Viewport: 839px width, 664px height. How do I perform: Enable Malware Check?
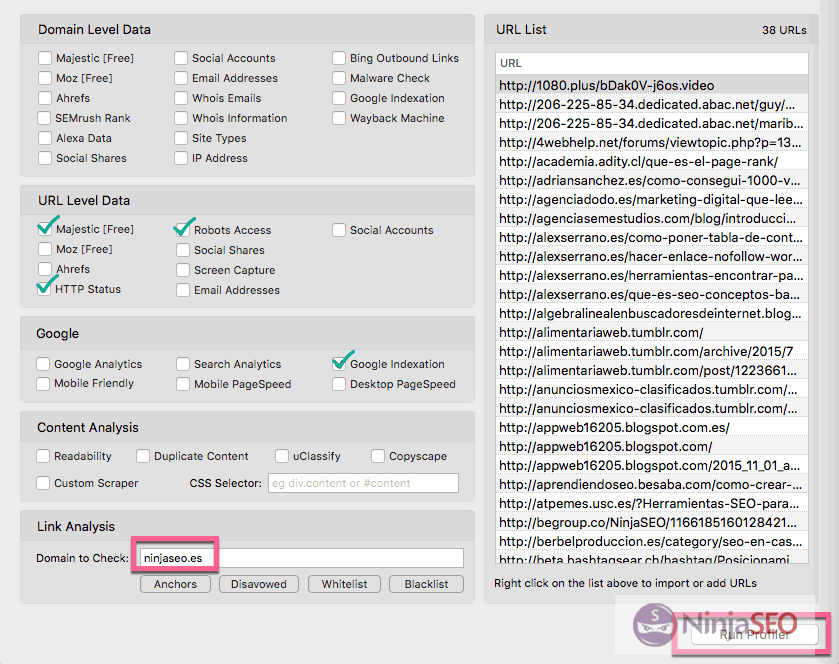pos(339,78)
